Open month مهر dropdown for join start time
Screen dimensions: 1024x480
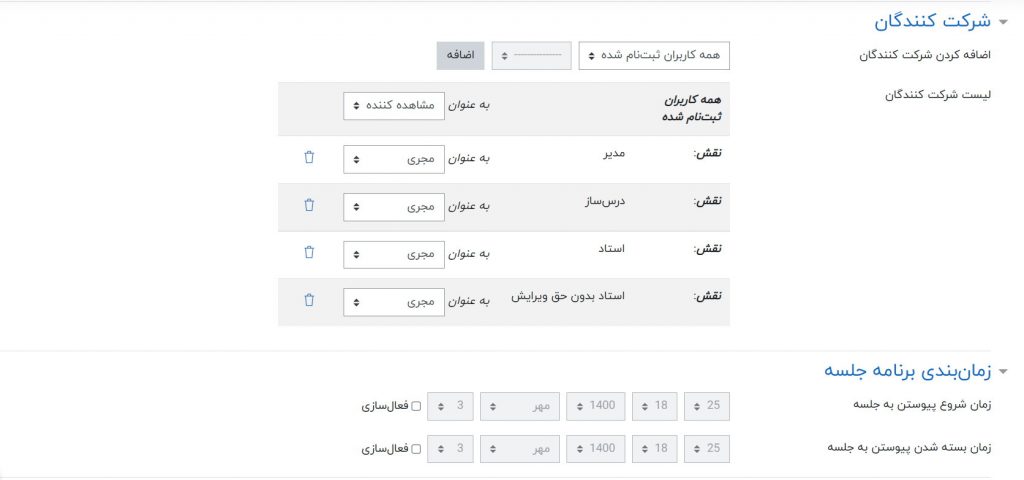coord(519,407)
